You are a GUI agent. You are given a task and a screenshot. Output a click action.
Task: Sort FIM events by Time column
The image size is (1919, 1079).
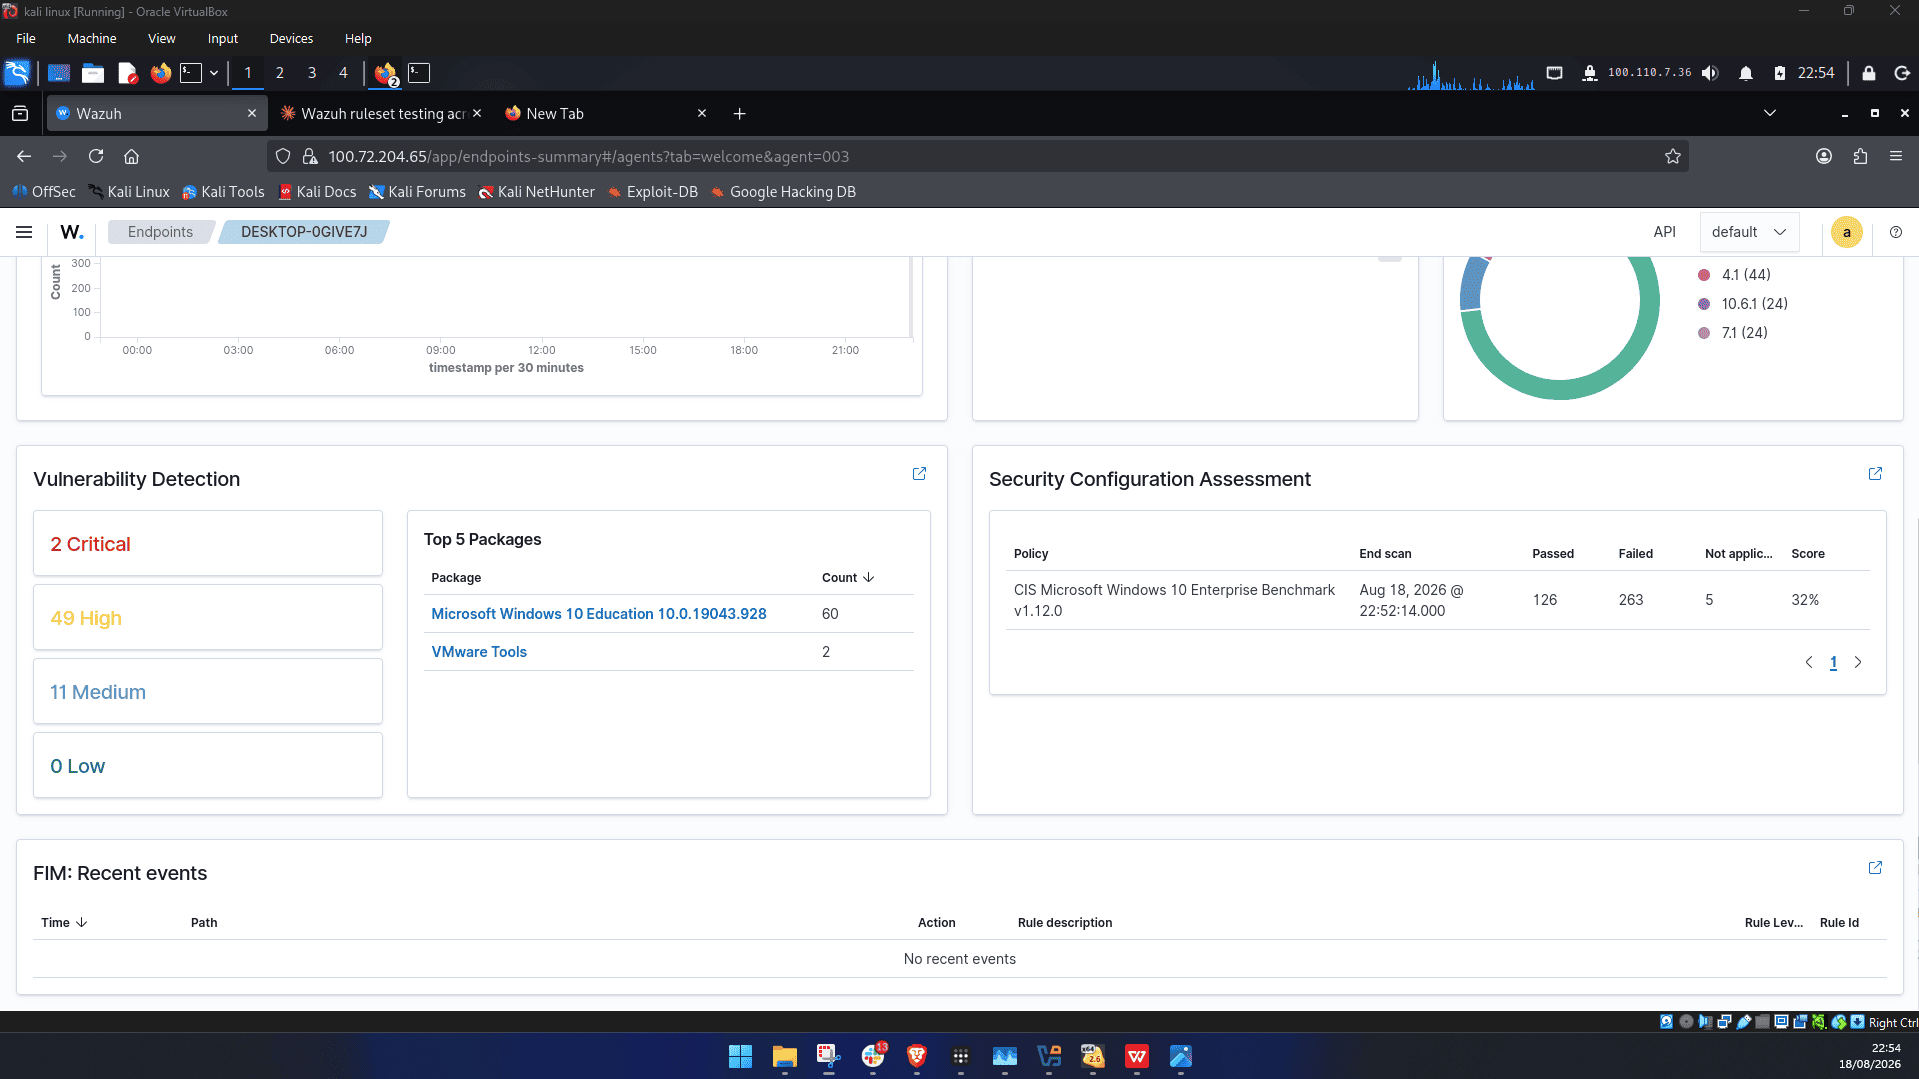64,923
